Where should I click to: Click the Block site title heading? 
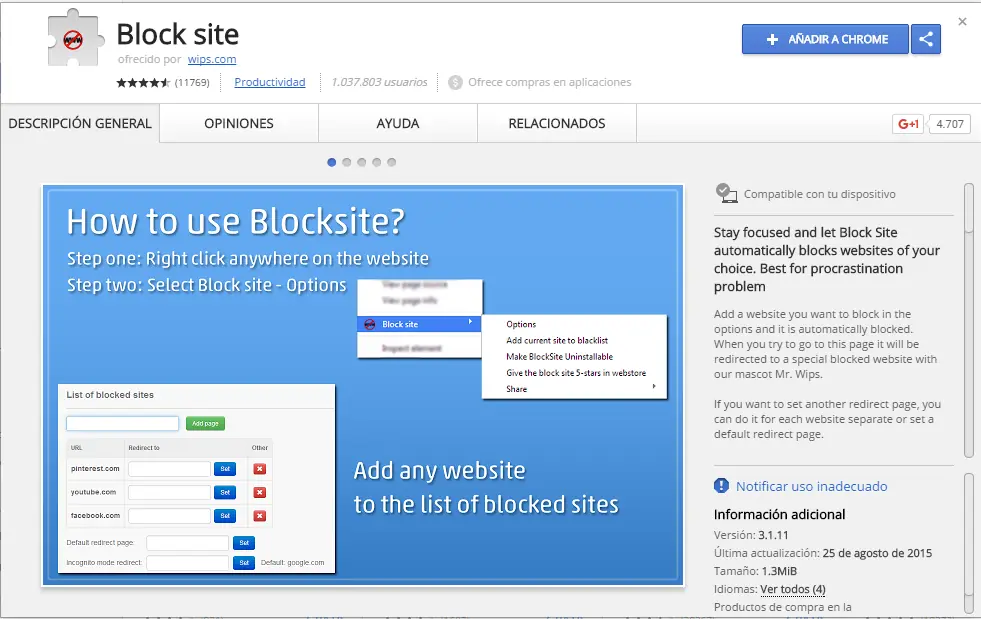click(178, 34)
